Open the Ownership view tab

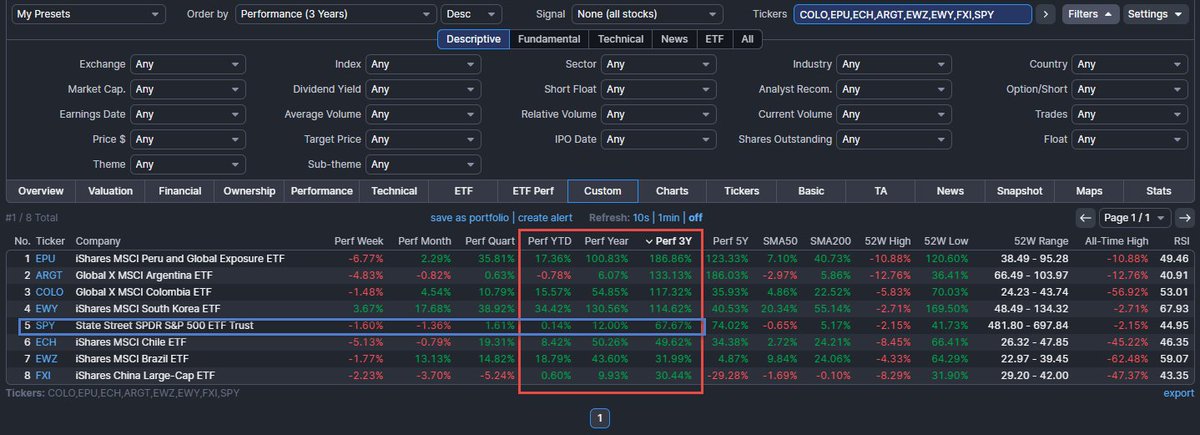(250, 191)
